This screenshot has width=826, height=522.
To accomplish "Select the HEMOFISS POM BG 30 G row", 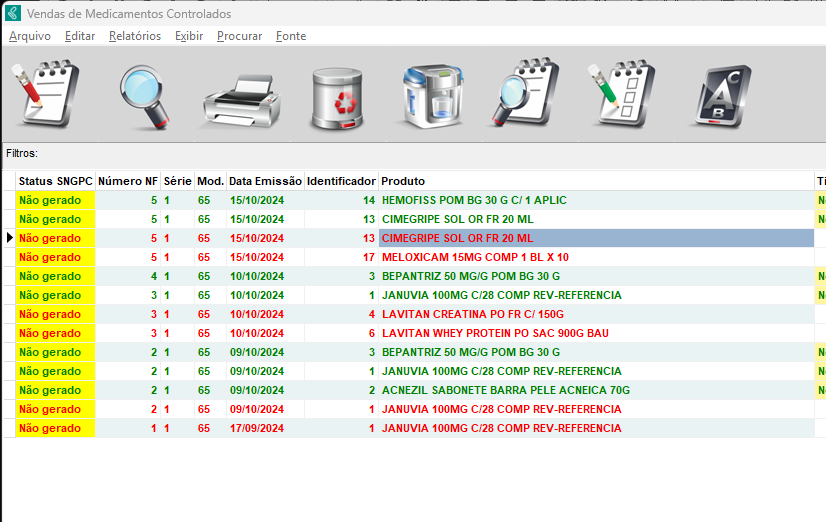I will (474, 200).
